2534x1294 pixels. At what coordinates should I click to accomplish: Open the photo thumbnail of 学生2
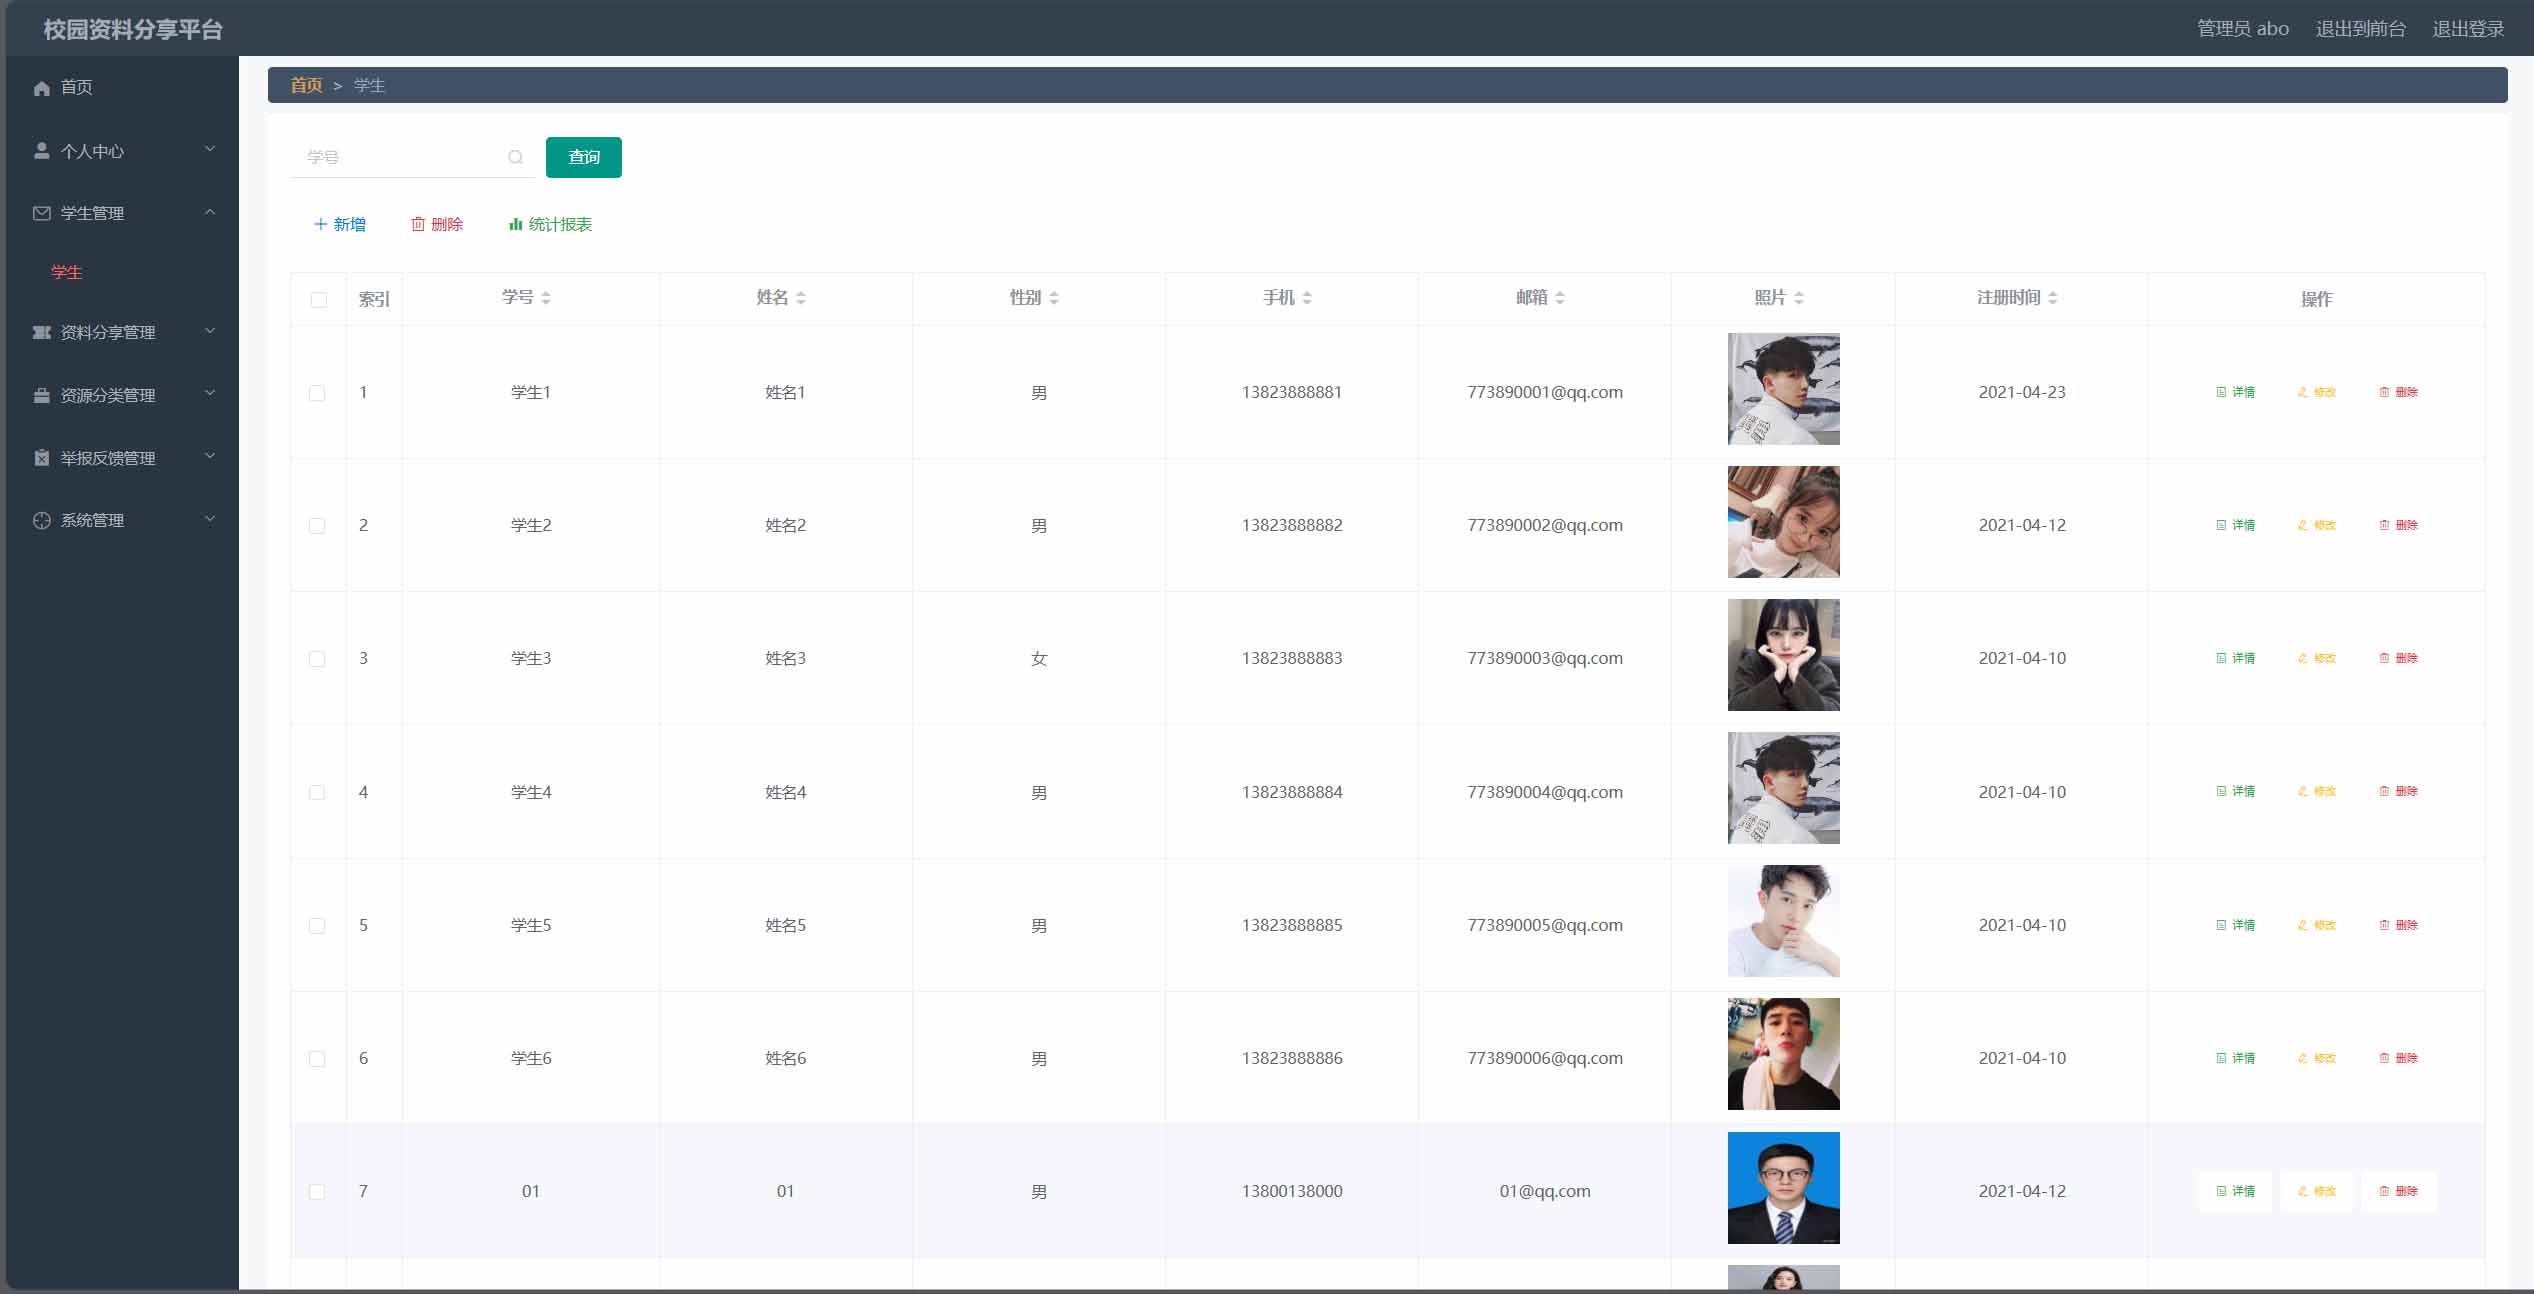click(1783, 522)
